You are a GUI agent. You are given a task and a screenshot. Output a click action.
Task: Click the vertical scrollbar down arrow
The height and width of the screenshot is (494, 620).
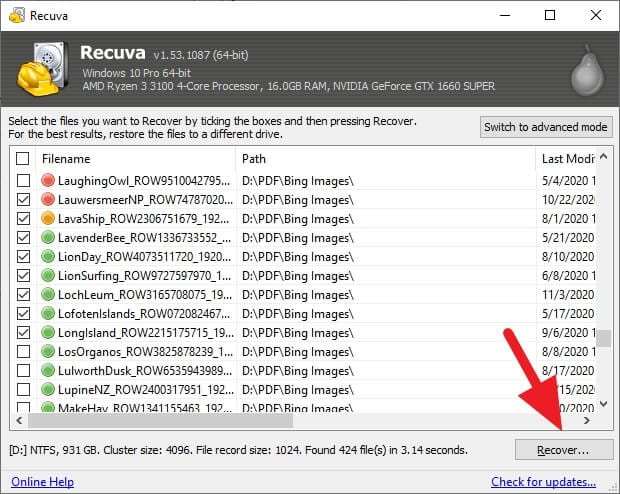pyautogui.click(x=603, y=404)
